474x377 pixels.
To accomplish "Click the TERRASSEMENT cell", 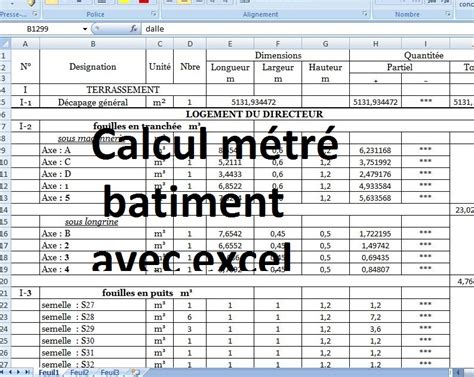I will pos(123,90).
